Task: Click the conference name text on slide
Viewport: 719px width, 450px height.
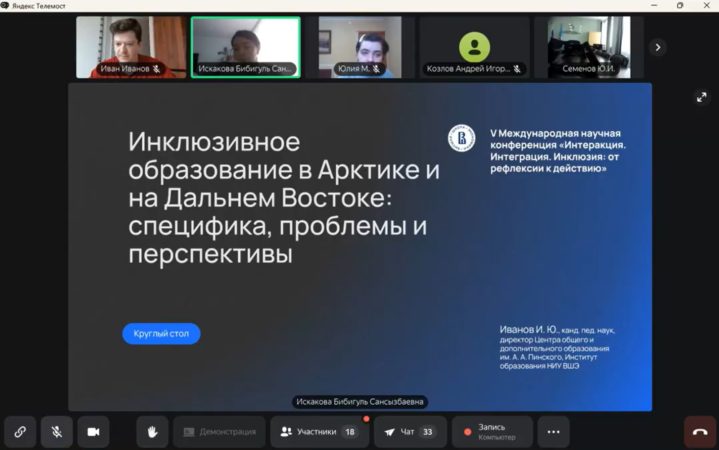Action: click(558, 151)
